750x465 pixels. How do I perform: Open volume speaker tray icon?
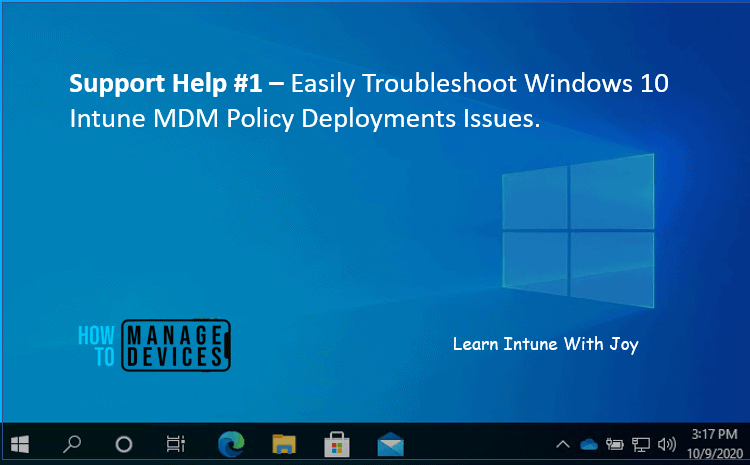[x=666, y=444]
